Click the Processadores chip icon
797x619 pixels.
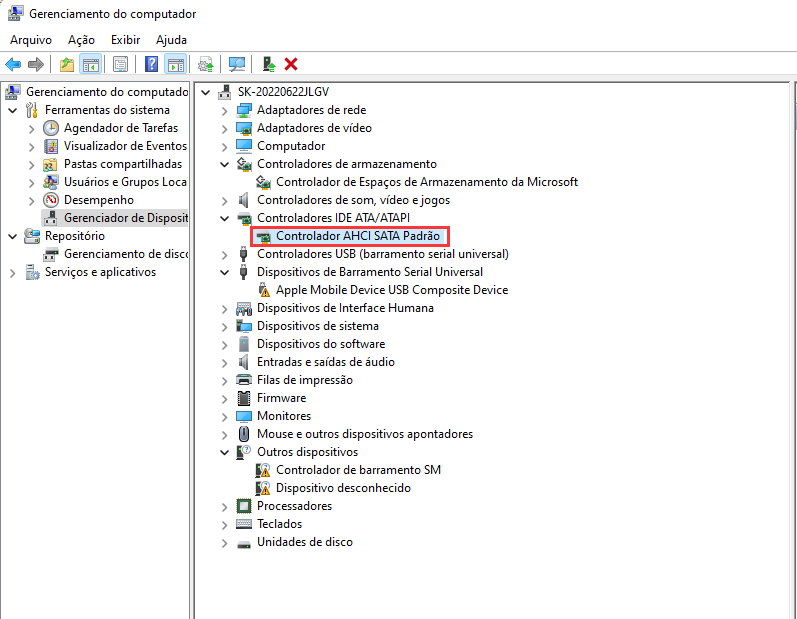tap(244, 506)
